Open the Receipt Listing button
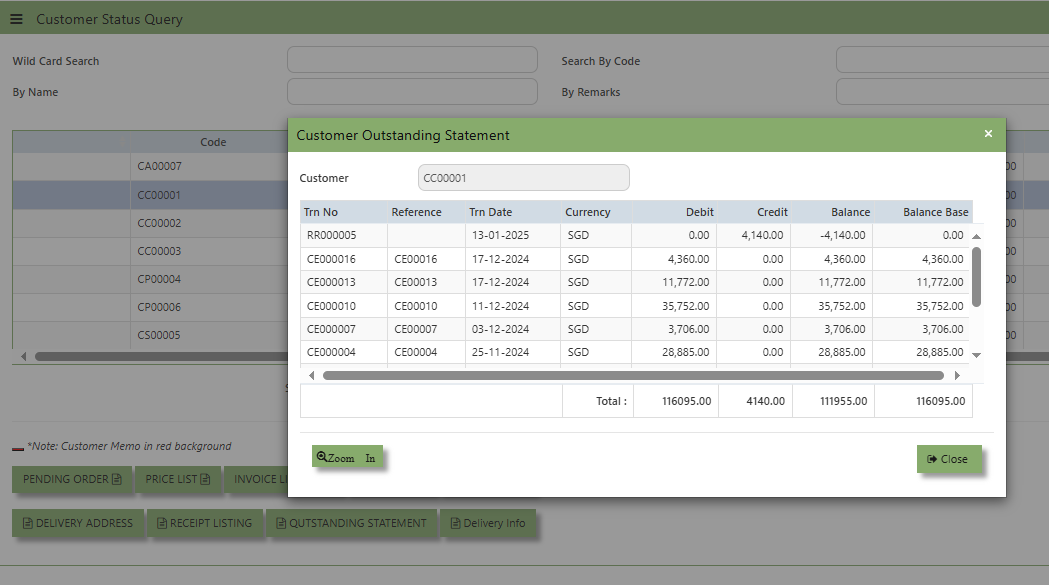Viewport: 1049px width, 585px height. tap(205, 523)
